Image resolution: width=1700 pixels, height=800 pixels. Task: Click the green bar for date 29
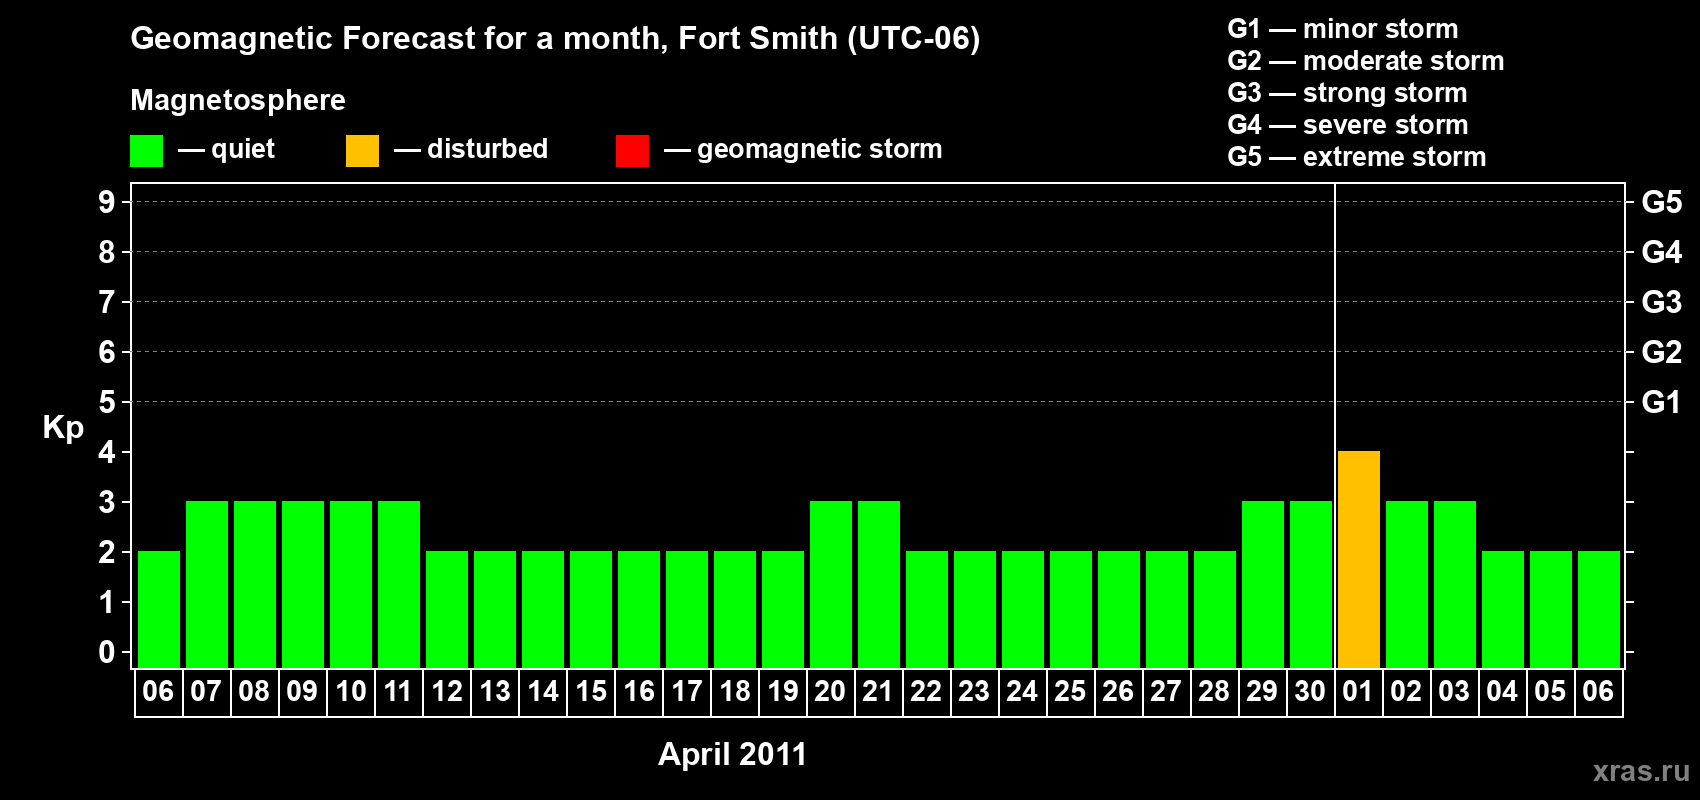[x=1263, y=584]
